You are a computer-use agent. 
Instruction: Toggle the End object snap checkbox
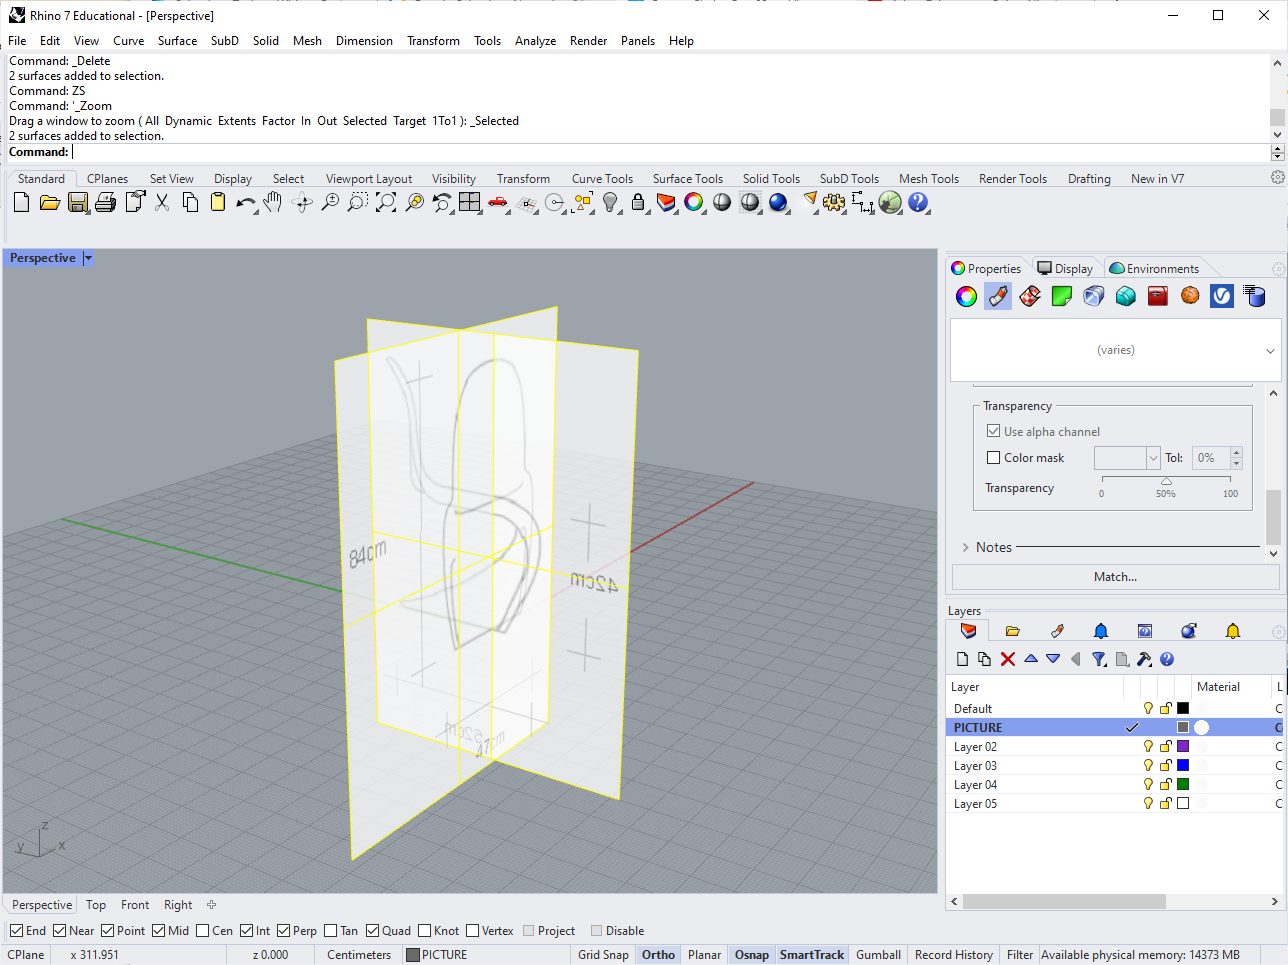pos(16,931)
